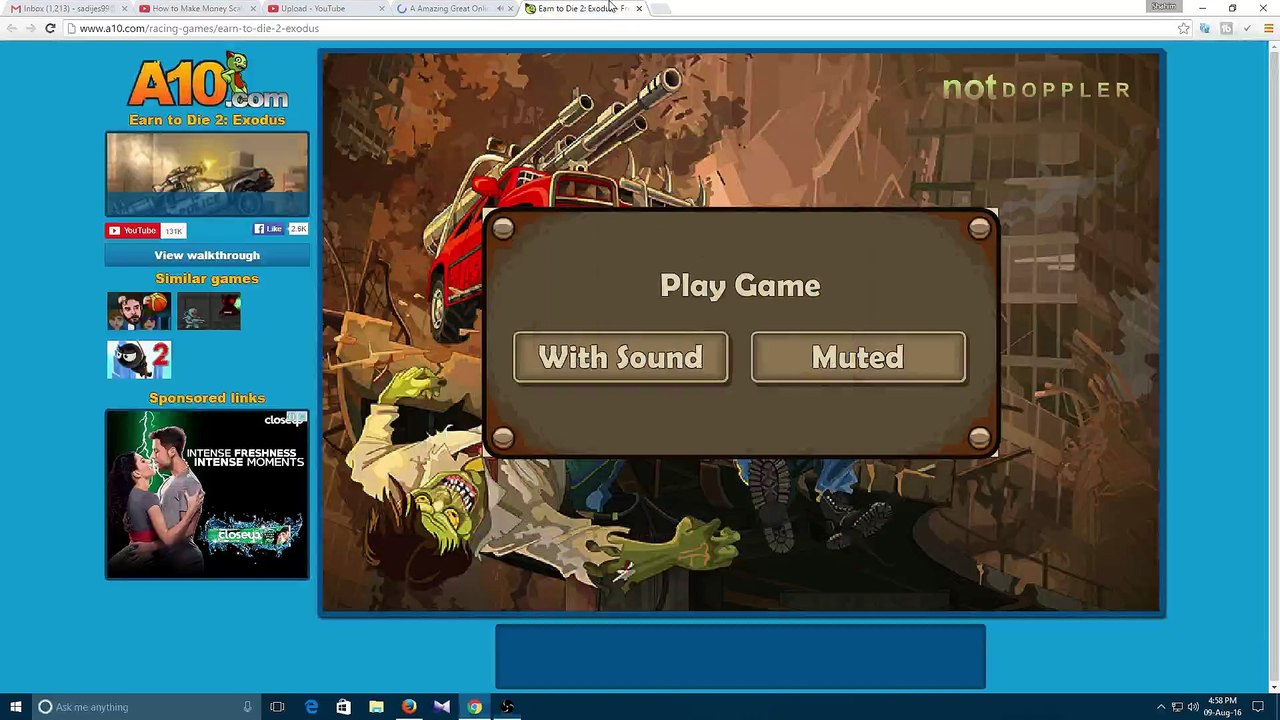Close the 'How to Make Money' tab

(x=252, y=8)
